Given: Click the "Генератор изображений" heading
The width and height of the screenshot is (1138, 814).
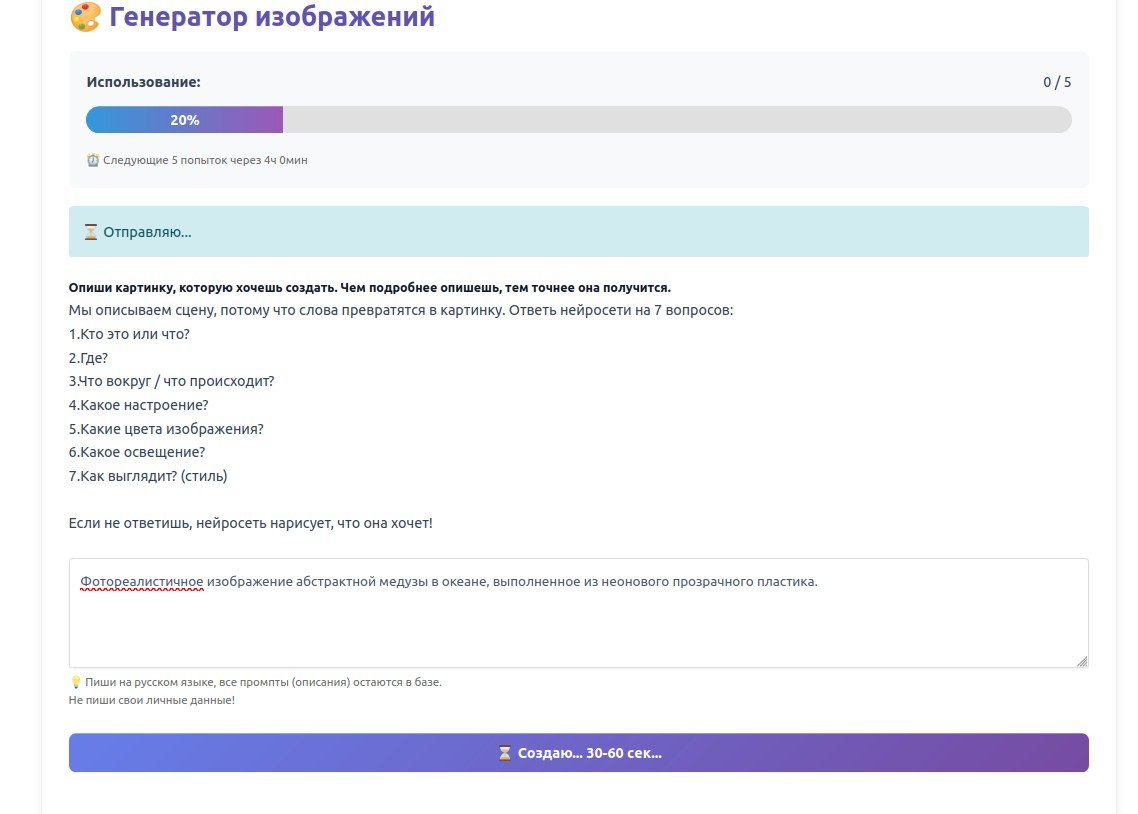Looking at the screenshot, I should click(272, 17).
